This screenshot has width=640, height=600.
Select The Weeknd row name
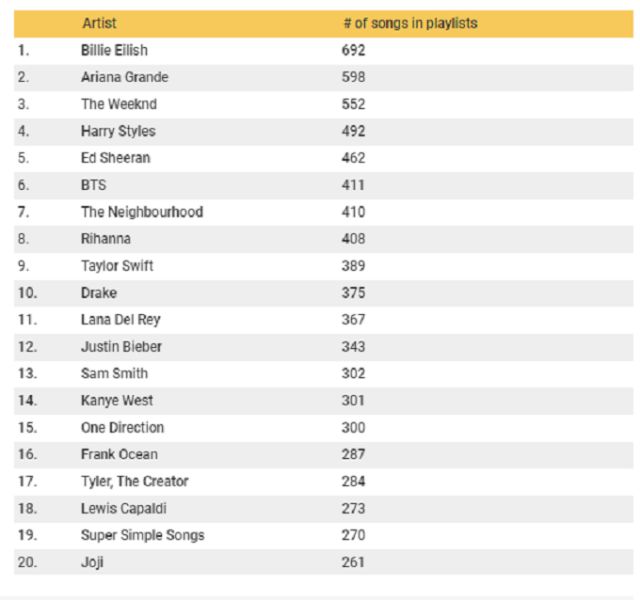pos(118,104)
